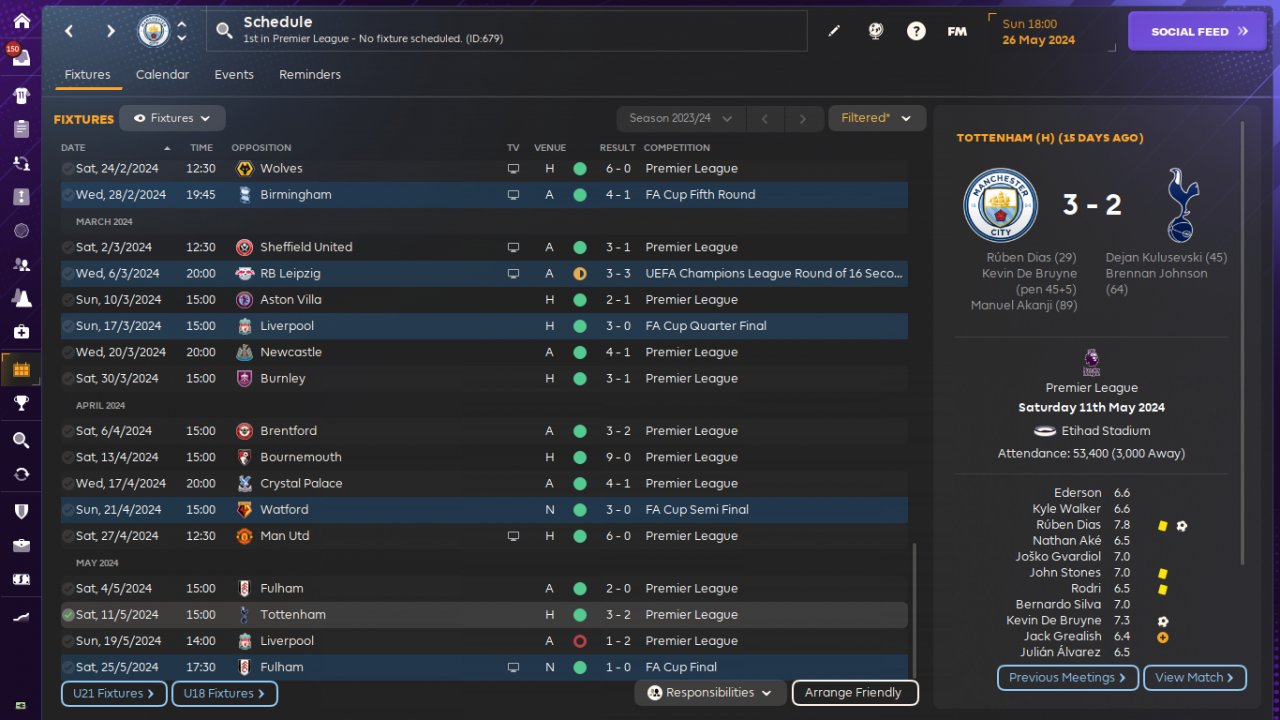Click the View Match button
Viewport: 1280px width, 720px height.
point(1194,678)
